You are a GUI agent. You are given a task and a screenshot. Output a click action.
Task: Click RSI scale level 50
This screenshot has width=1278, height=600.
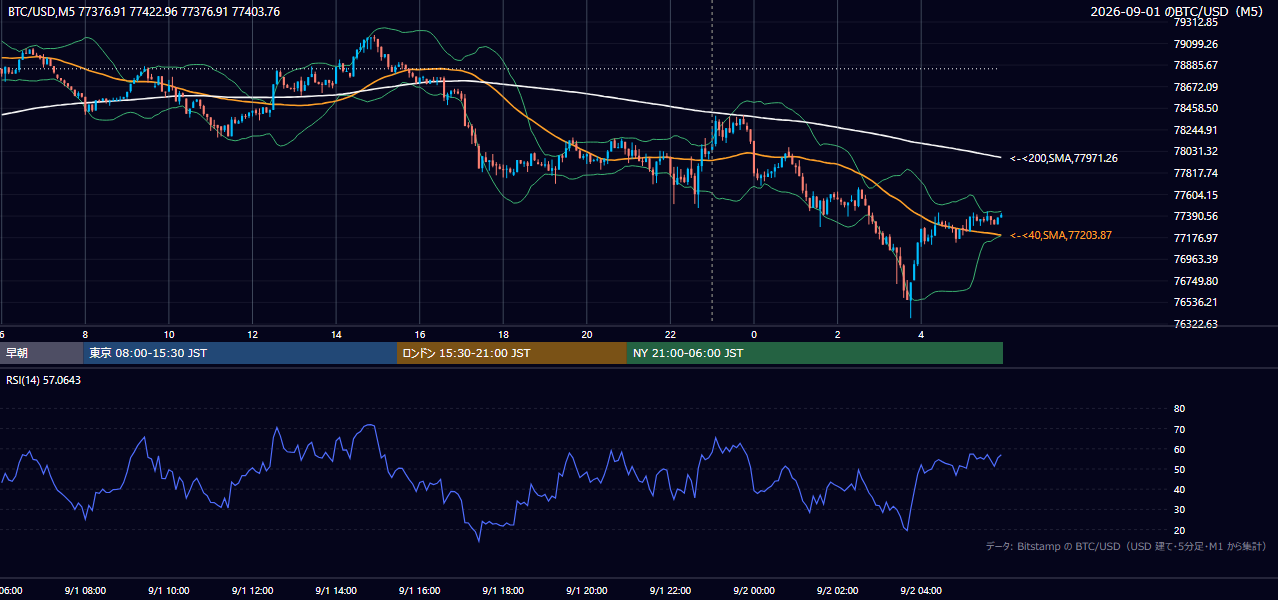click(1179, 469)
